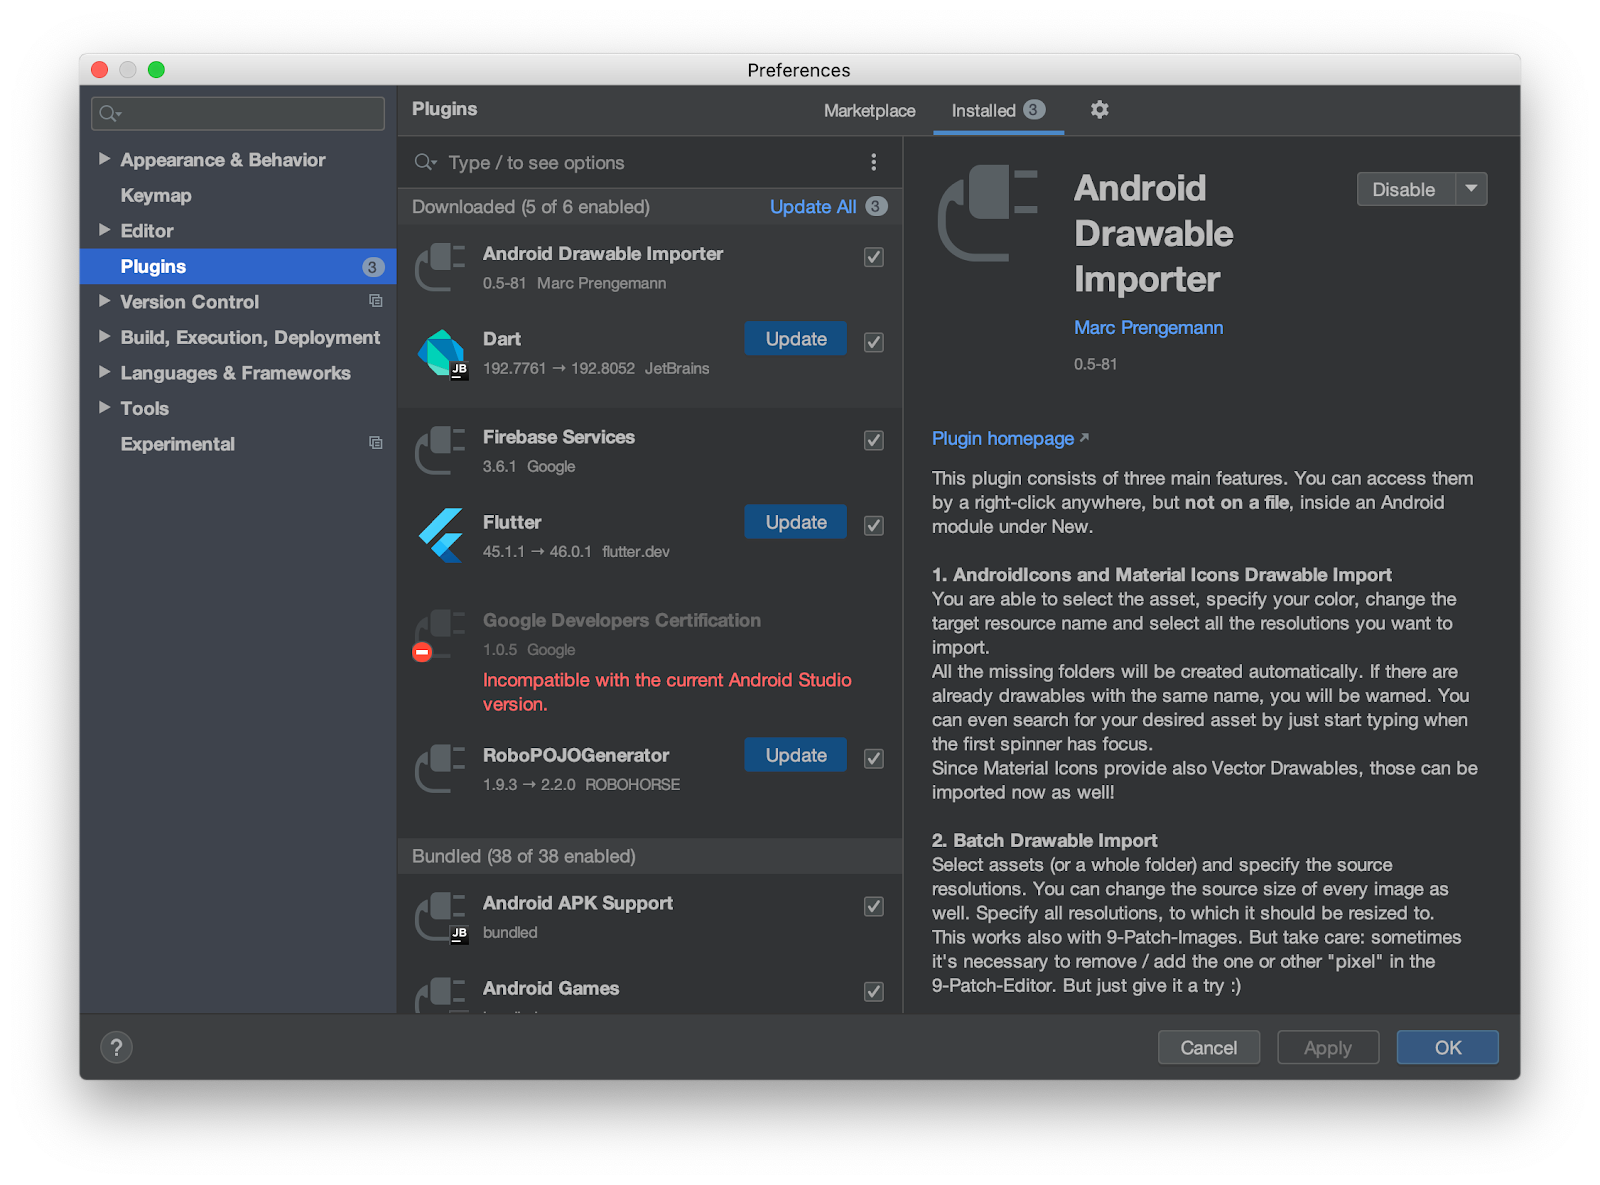Image resolution: width=1600 pixels, height=1185 pixels.
Task: Click the Android Games plug icon
Action: point(441,996)
